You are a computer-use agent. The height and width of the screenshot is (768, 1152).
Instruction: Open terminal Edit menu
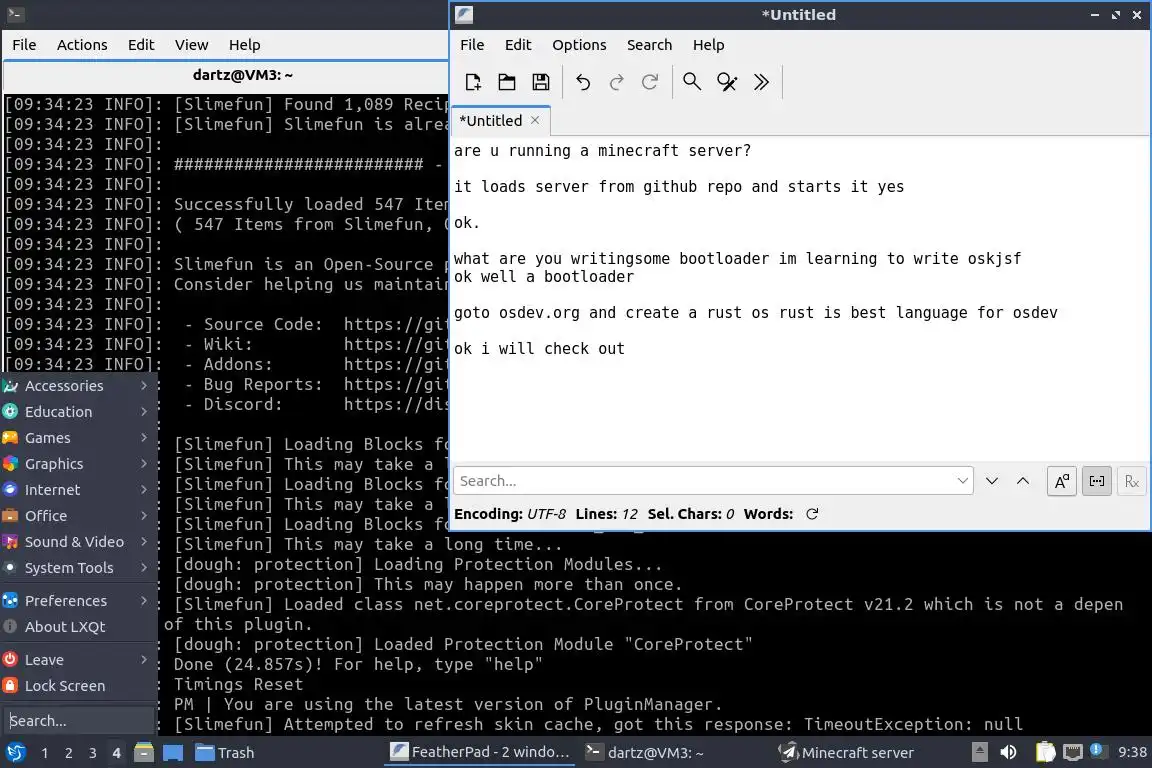click(141, 45)
